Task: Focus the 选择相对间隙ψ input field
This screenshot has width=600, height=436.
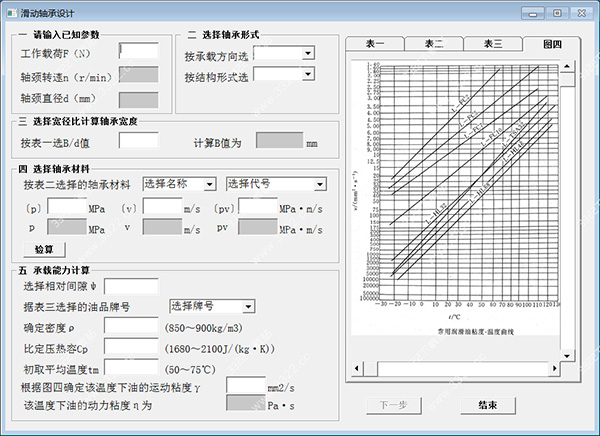Action: 131,286
